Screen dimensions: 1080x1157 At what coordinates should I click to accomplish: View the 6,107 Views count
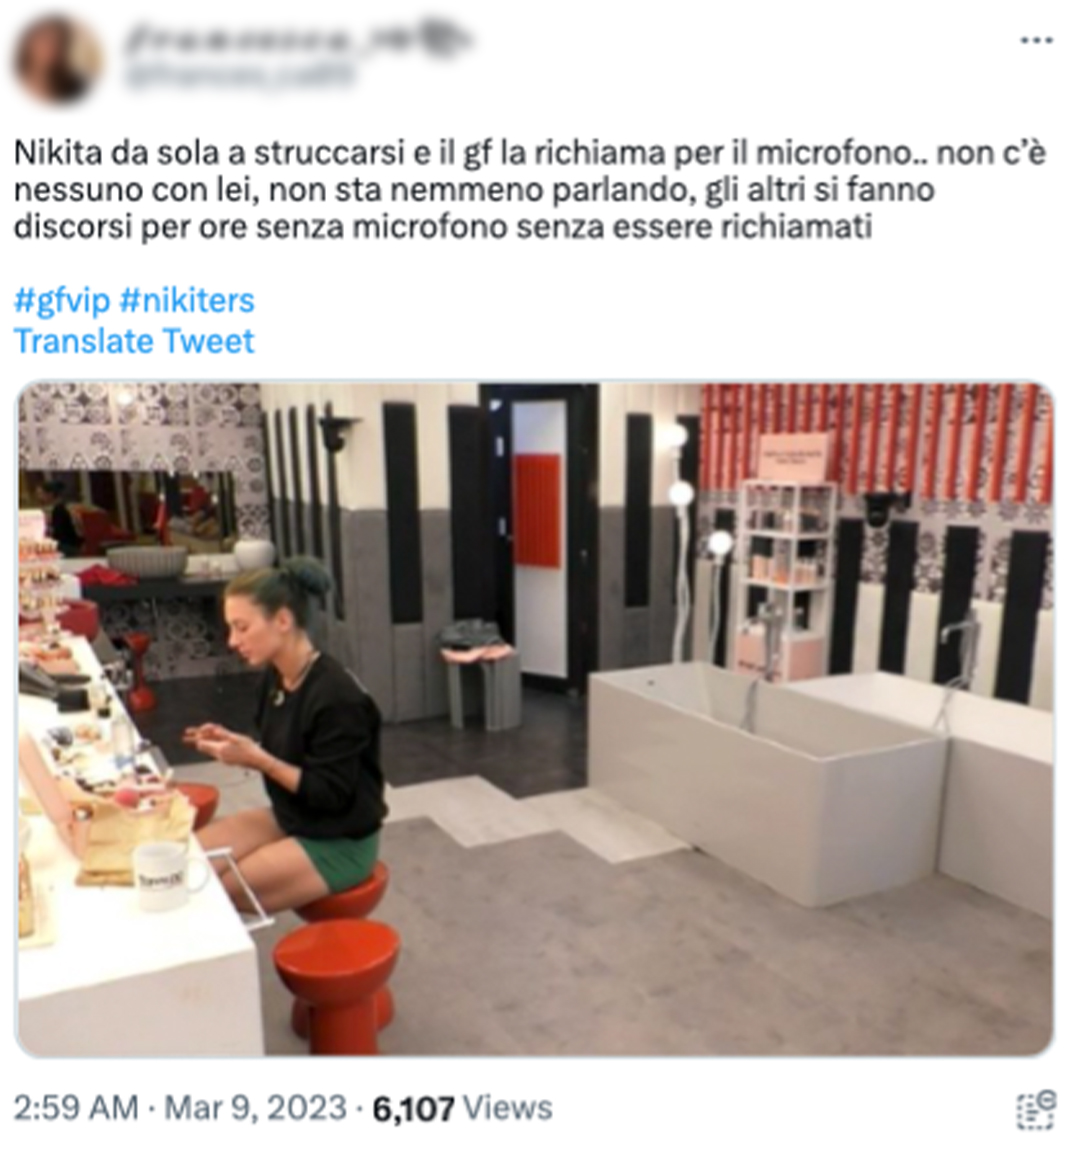coord(462,1108)
